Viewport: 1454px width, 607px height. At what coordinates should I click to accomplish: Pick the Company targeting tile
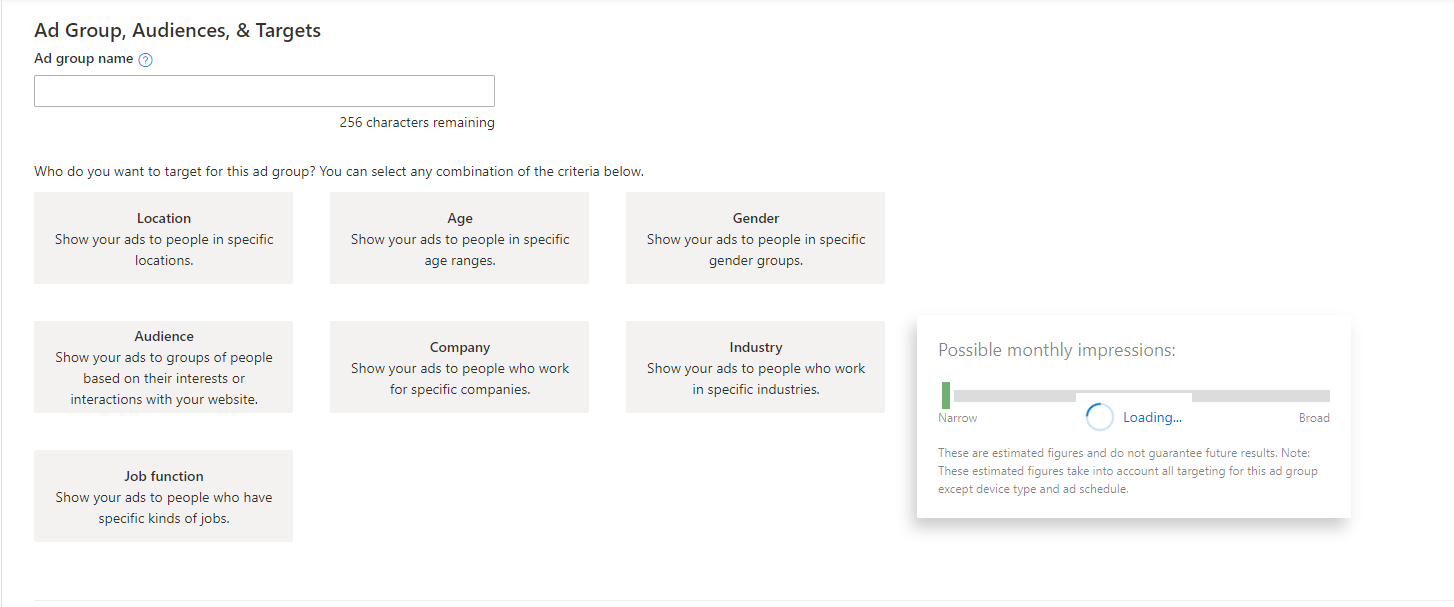click(x=459, y=367)
